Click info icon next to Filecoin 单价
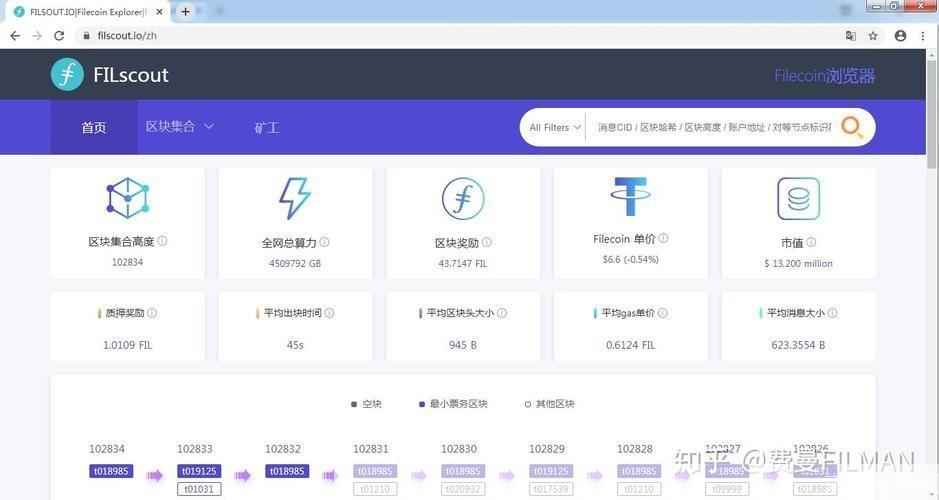 tap(664, 238)
